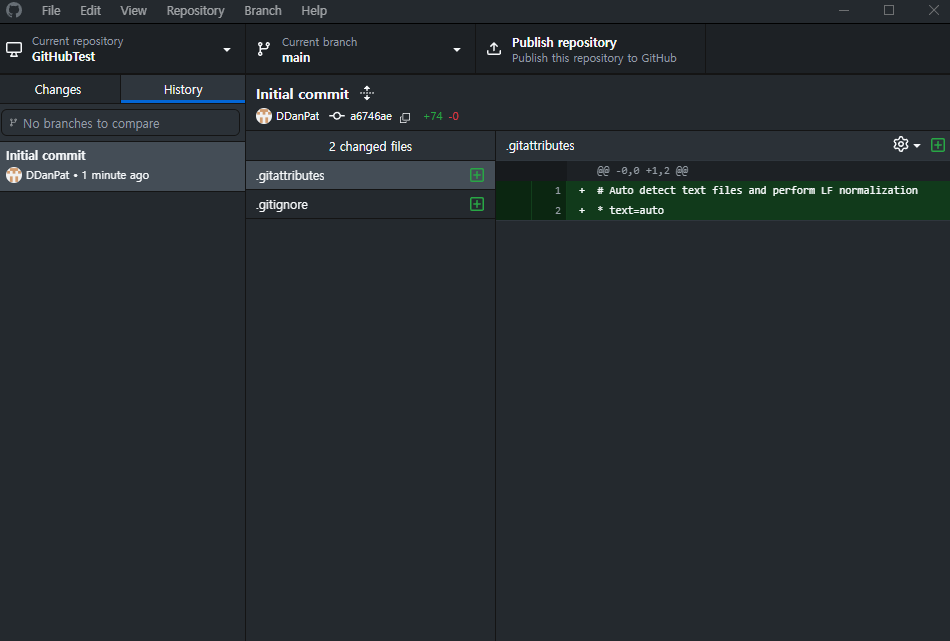The height and width of the screenshot is (641, 950).
Task: Click Publish repository button text
Action: coord(564,42)
